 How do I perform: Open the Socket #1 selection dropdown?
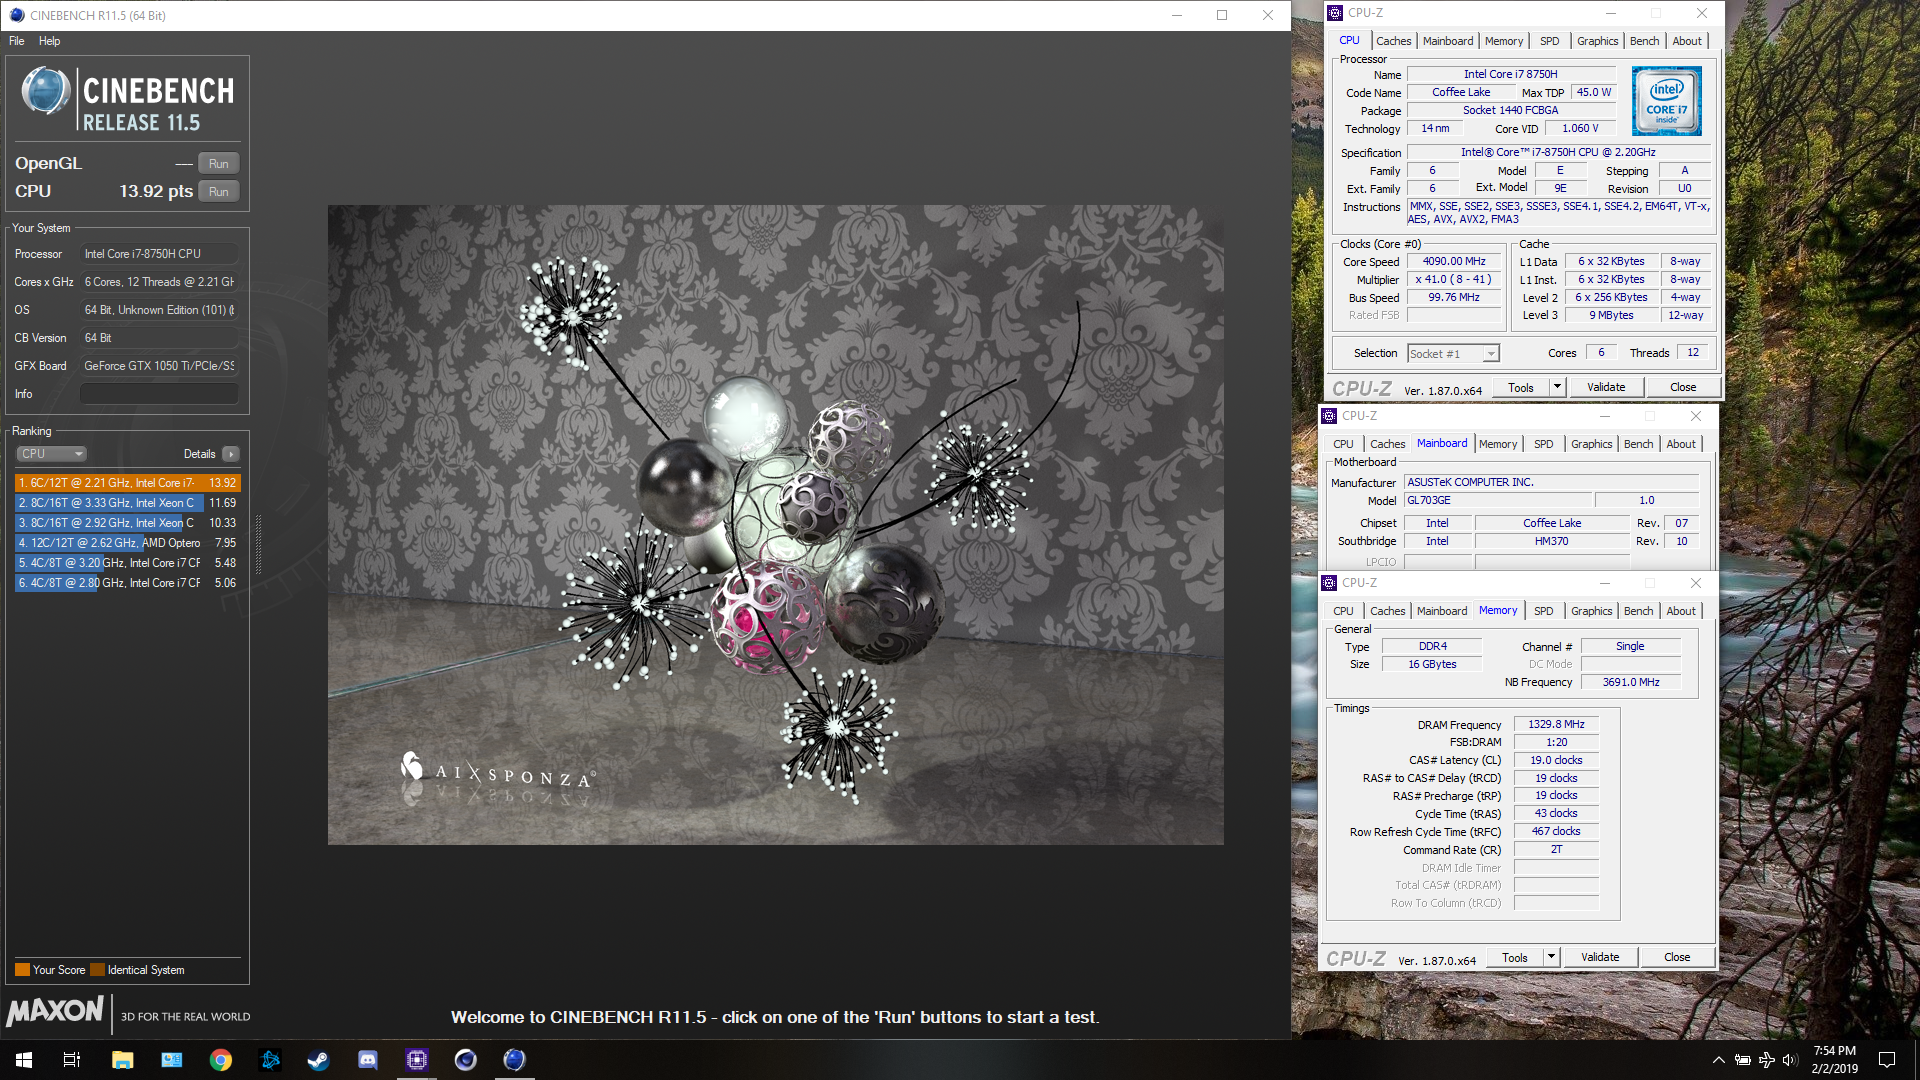[1453, 354]
